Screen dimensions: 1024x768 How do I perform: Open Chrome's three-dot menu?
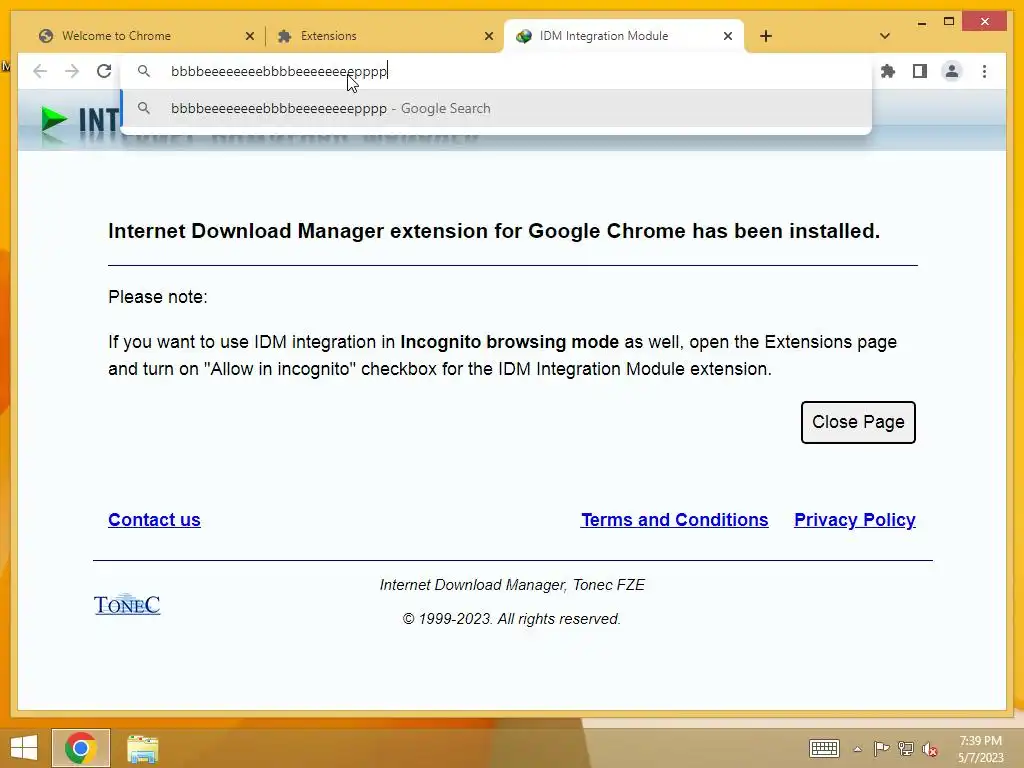[x=984, y=71]
